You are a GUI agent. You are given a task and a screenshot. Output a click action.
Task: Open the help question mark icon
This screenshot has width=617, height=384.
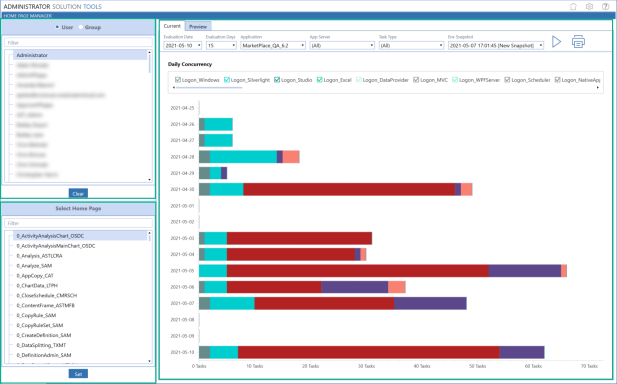tap(606, 6)
